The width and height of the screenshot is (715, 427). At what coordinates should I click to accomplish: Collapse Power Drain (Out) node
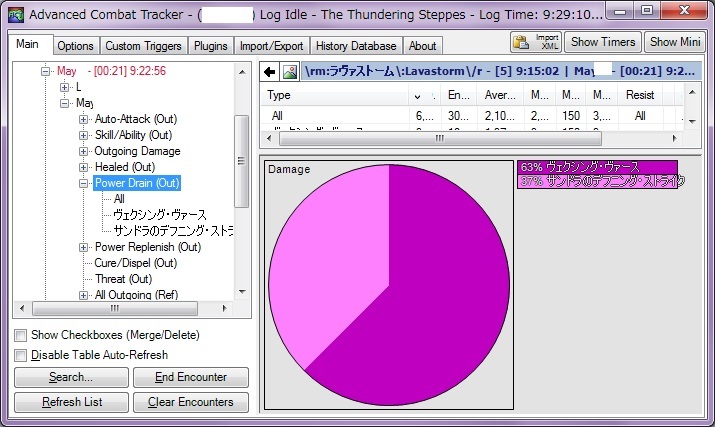click(83, 183)
